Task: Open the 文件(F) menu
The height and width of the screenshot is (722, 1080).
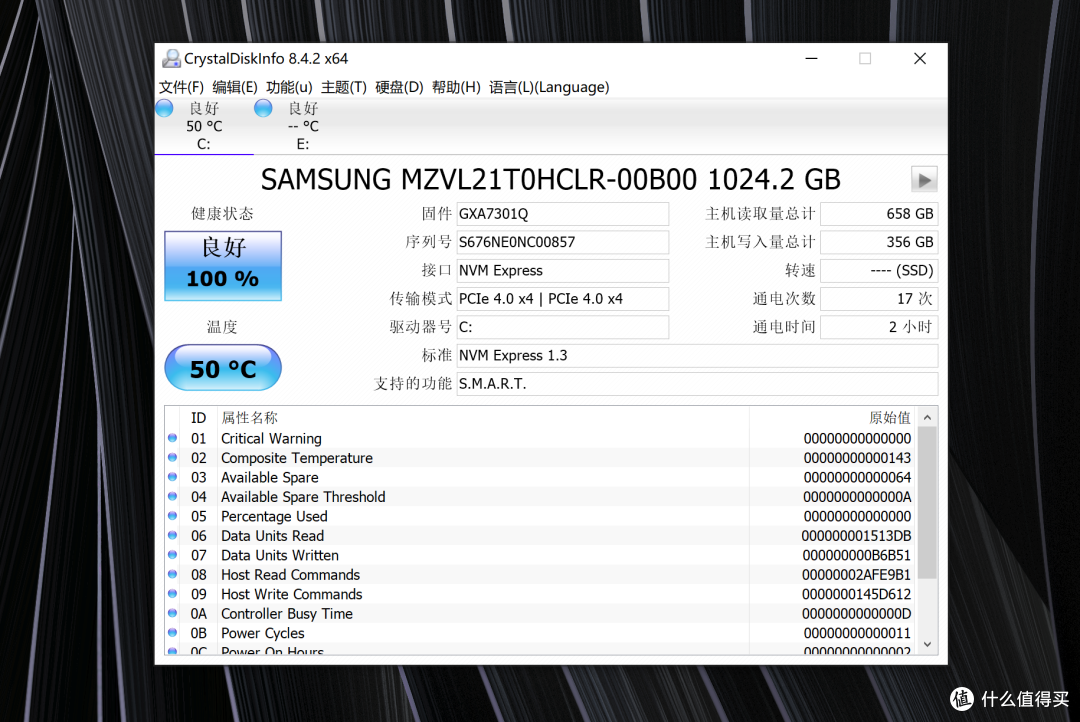Action: coord(181,87)
